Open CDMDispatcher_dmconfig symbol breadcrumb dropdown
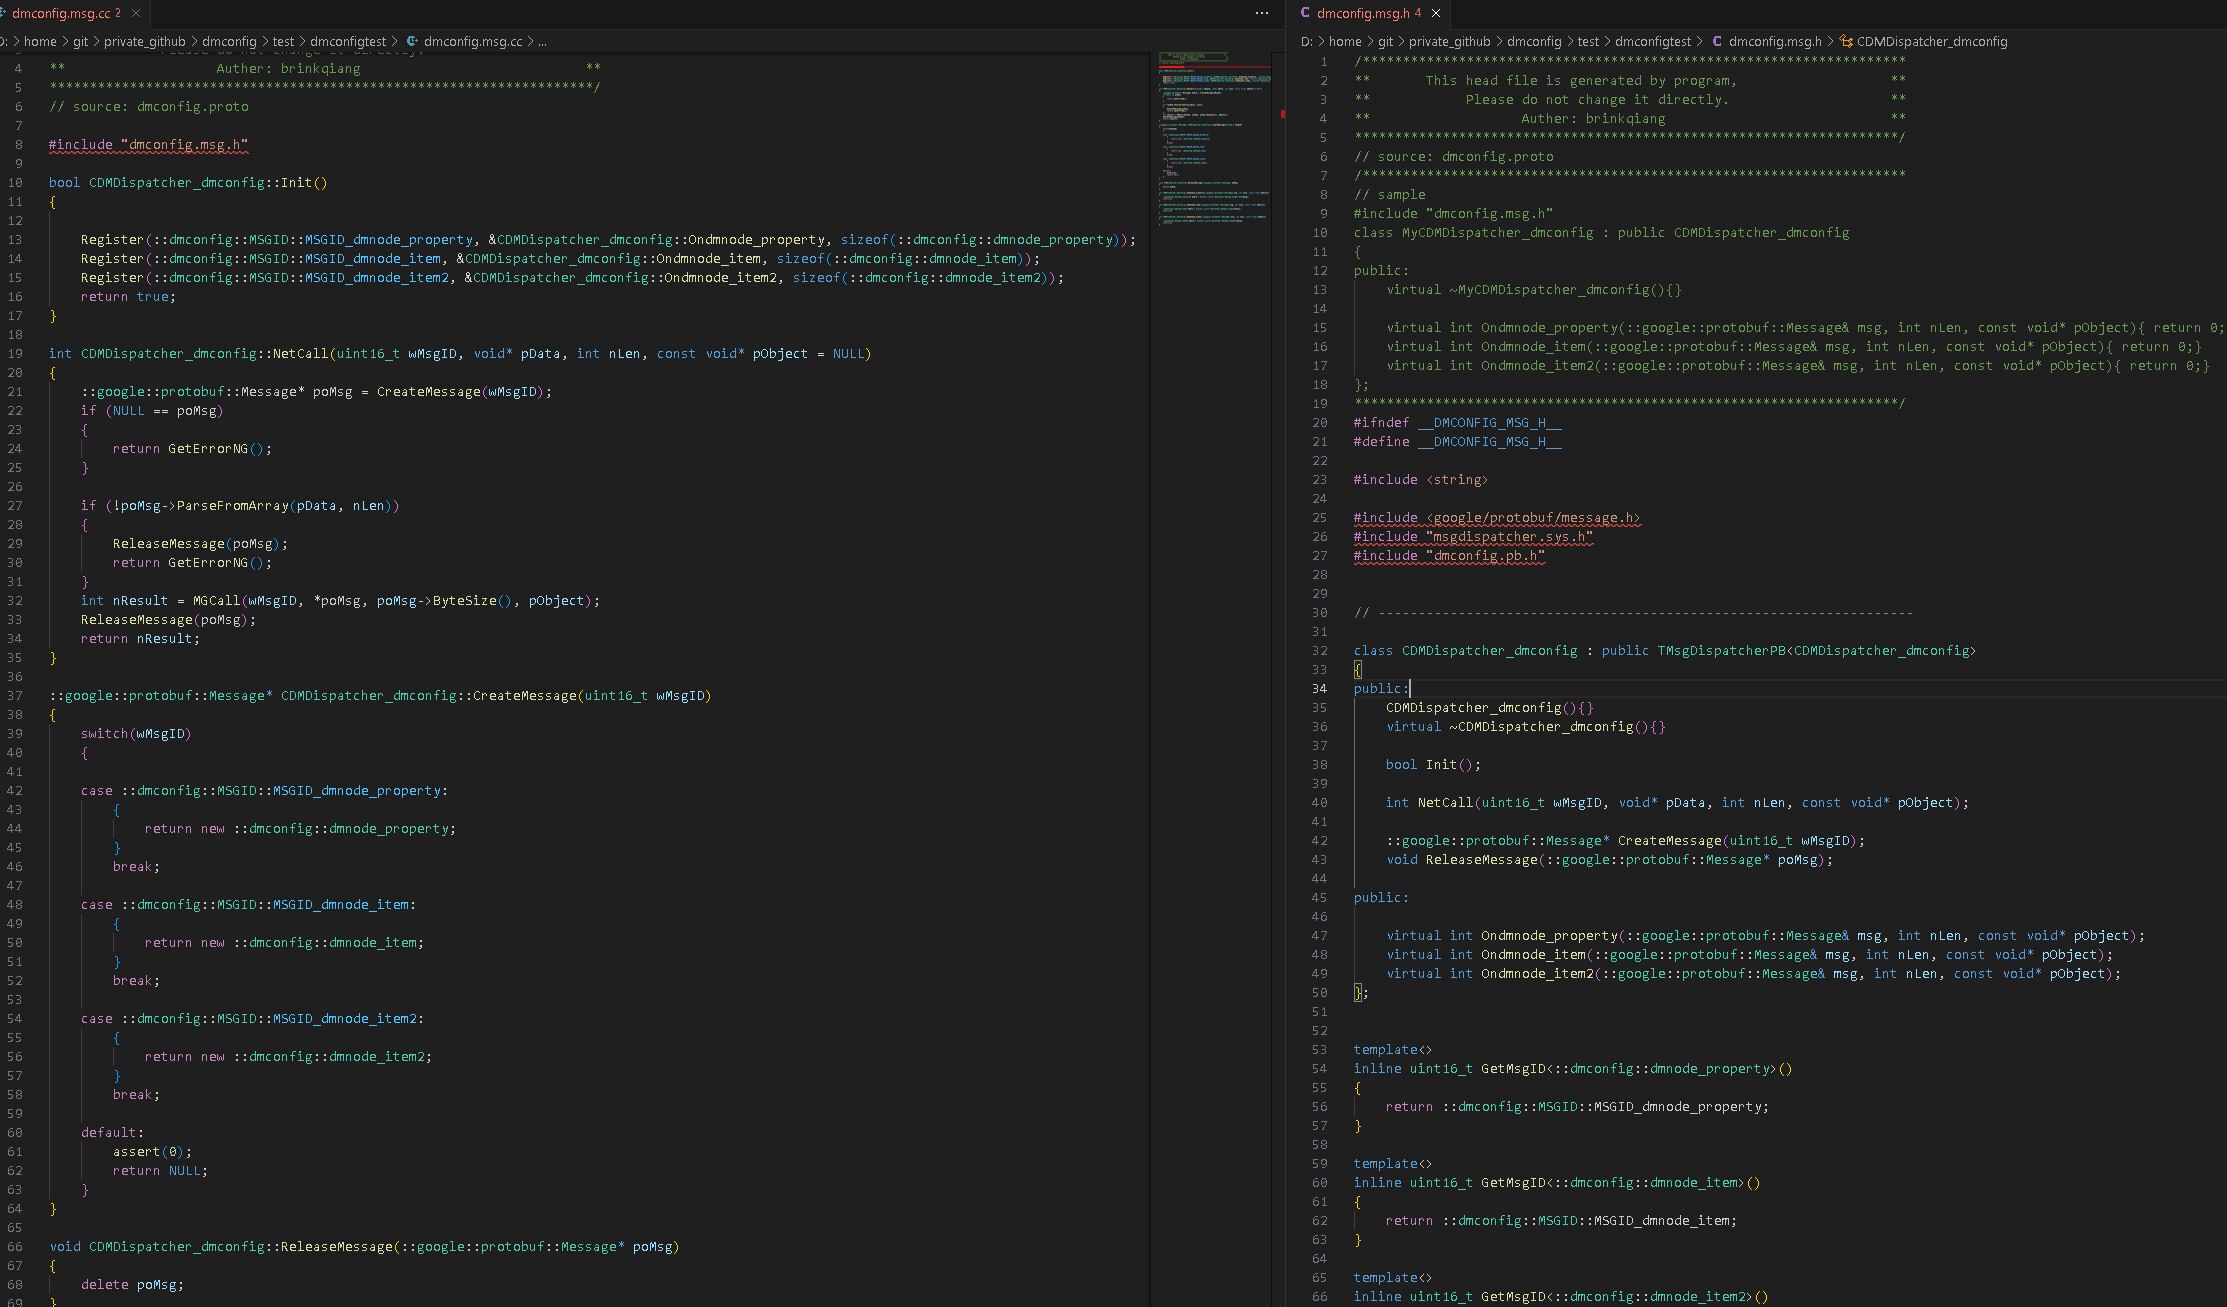The image size is (2227, 1307). [1931, 42]
